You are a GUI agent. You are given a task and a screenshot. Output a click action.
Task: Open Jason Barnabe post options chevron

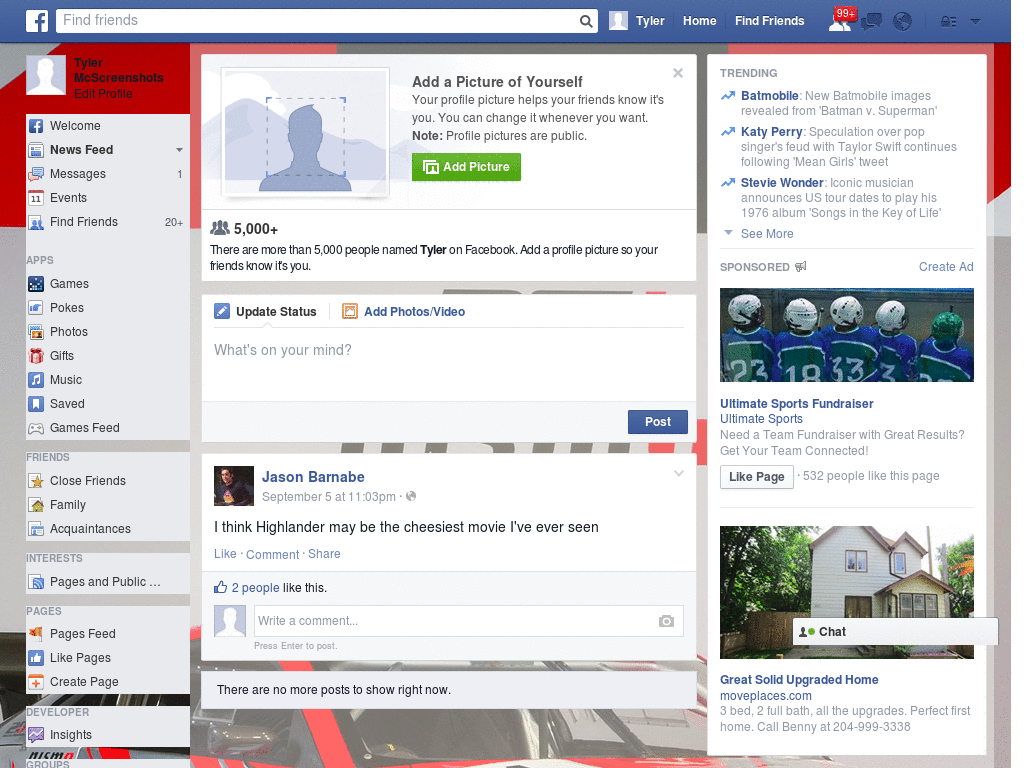pyautogui.click(x=679, y=473)
